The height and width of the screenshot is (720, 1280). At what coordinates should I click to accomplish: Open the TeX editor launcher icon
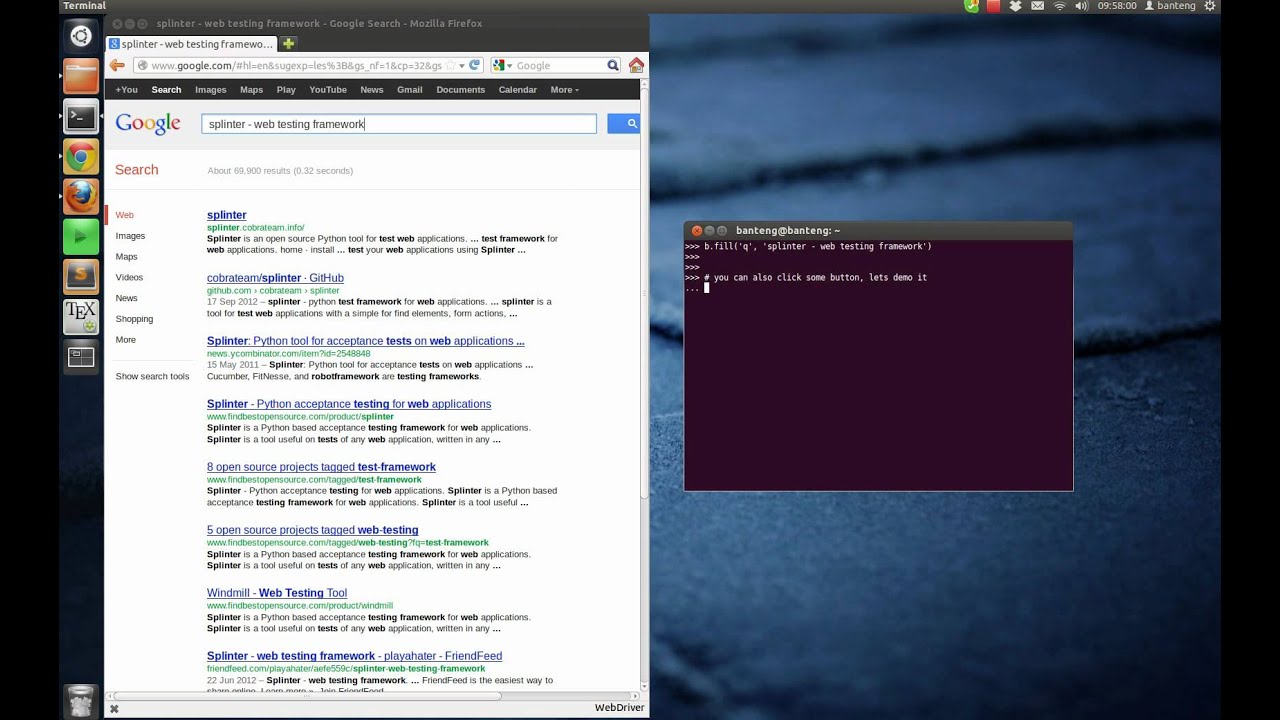point(81,317)
